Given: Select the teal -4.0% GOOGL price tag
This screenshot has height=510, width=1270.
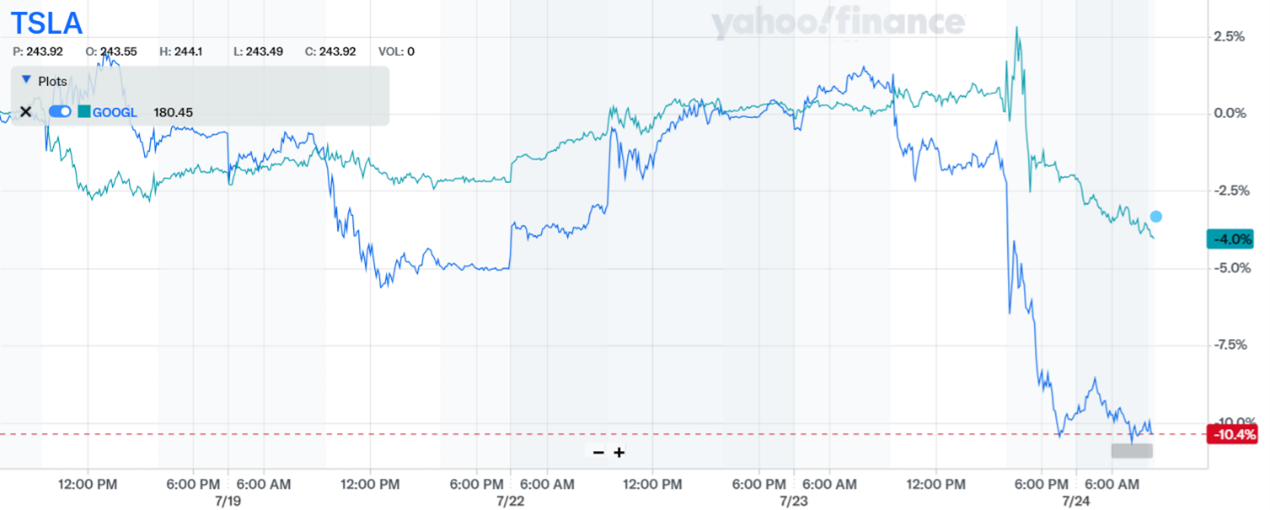Looking at the screenshot, I should coord(1231,239).
